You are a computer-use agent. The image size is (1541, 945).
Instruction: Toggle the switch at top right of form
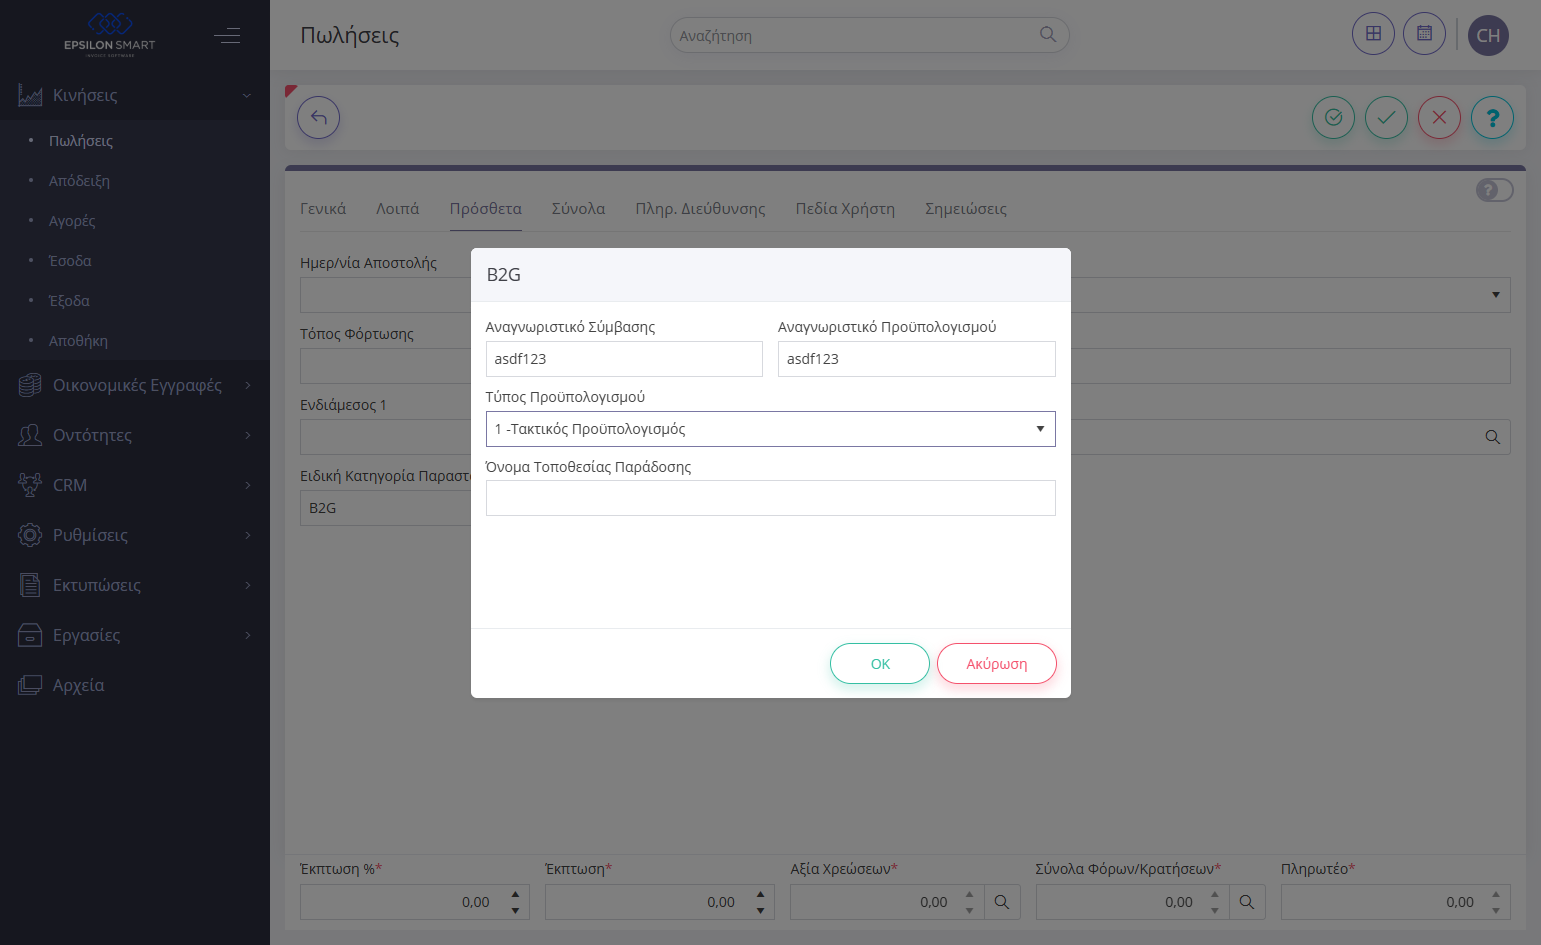pos(1494,190)
